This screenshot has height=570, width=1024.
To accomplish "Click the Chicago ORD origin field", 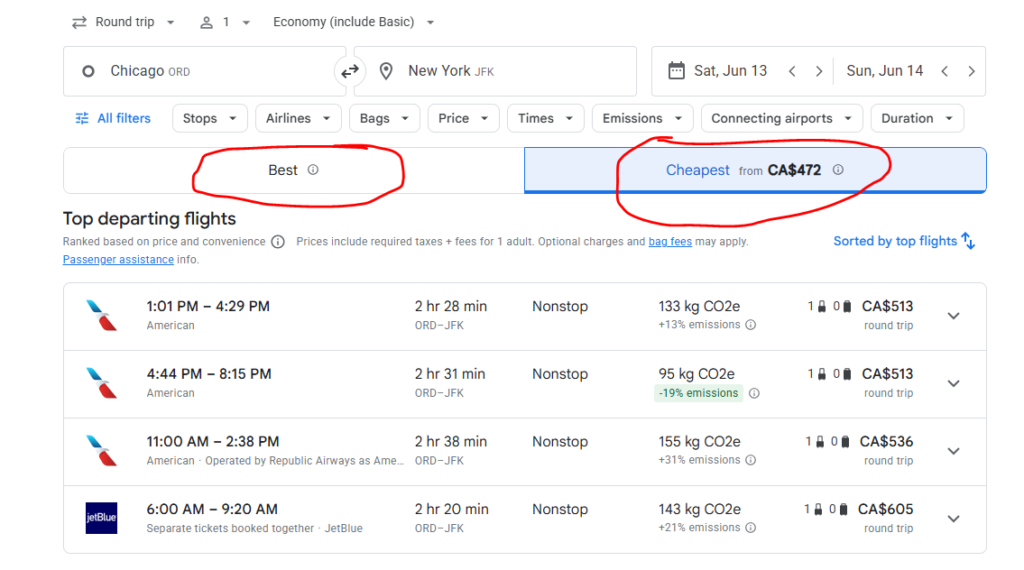I will (x=204, y=71).
